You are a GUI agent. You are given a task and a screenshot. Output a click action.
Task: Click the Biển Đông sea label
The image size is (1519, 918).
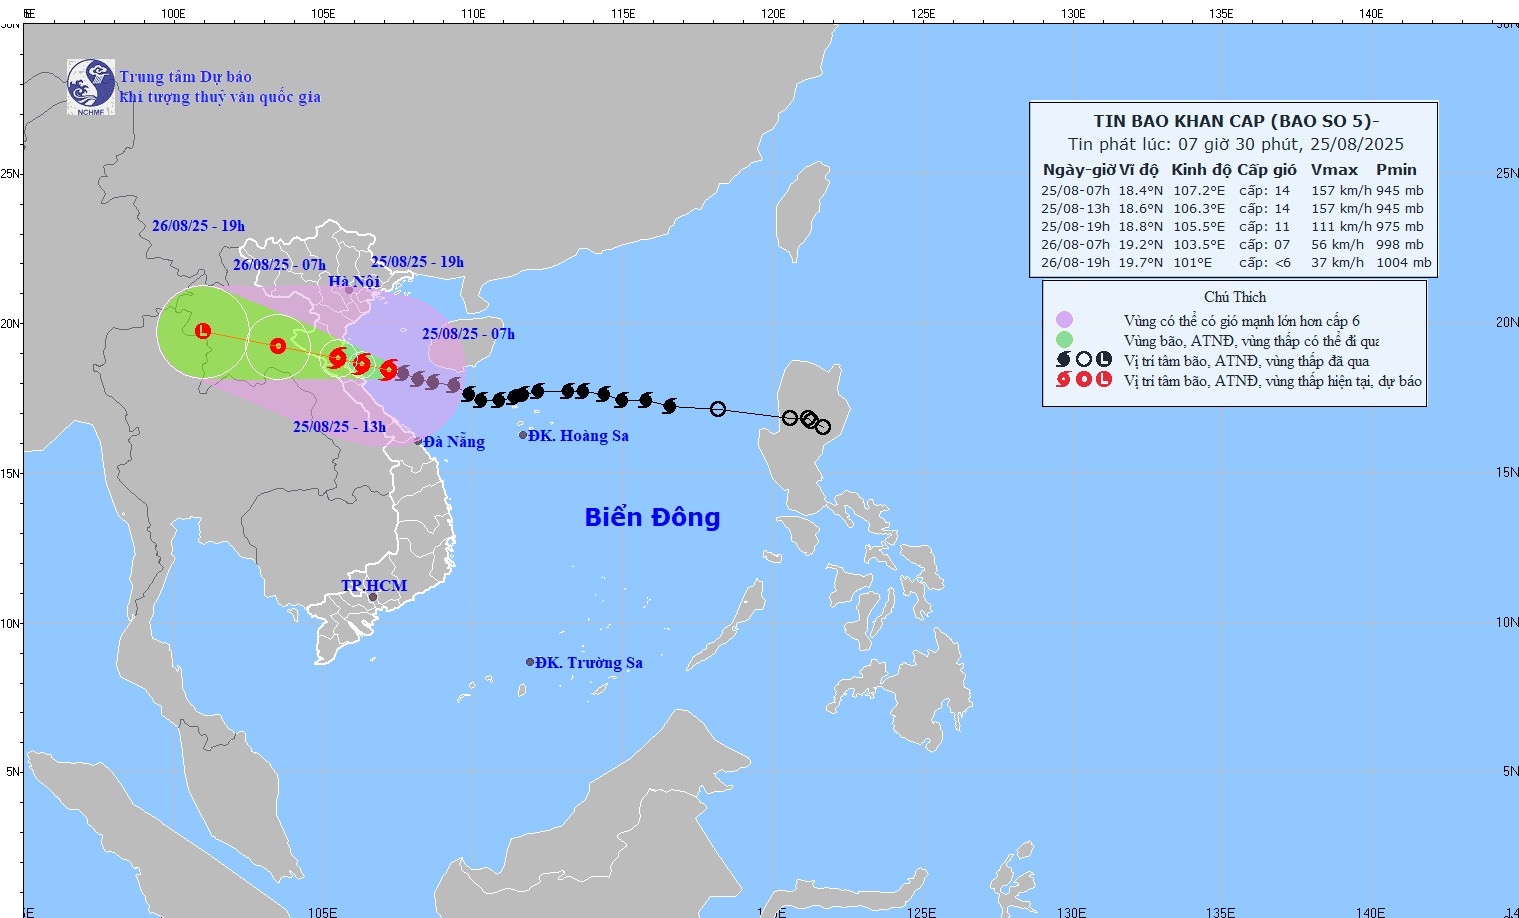(652, 517)
